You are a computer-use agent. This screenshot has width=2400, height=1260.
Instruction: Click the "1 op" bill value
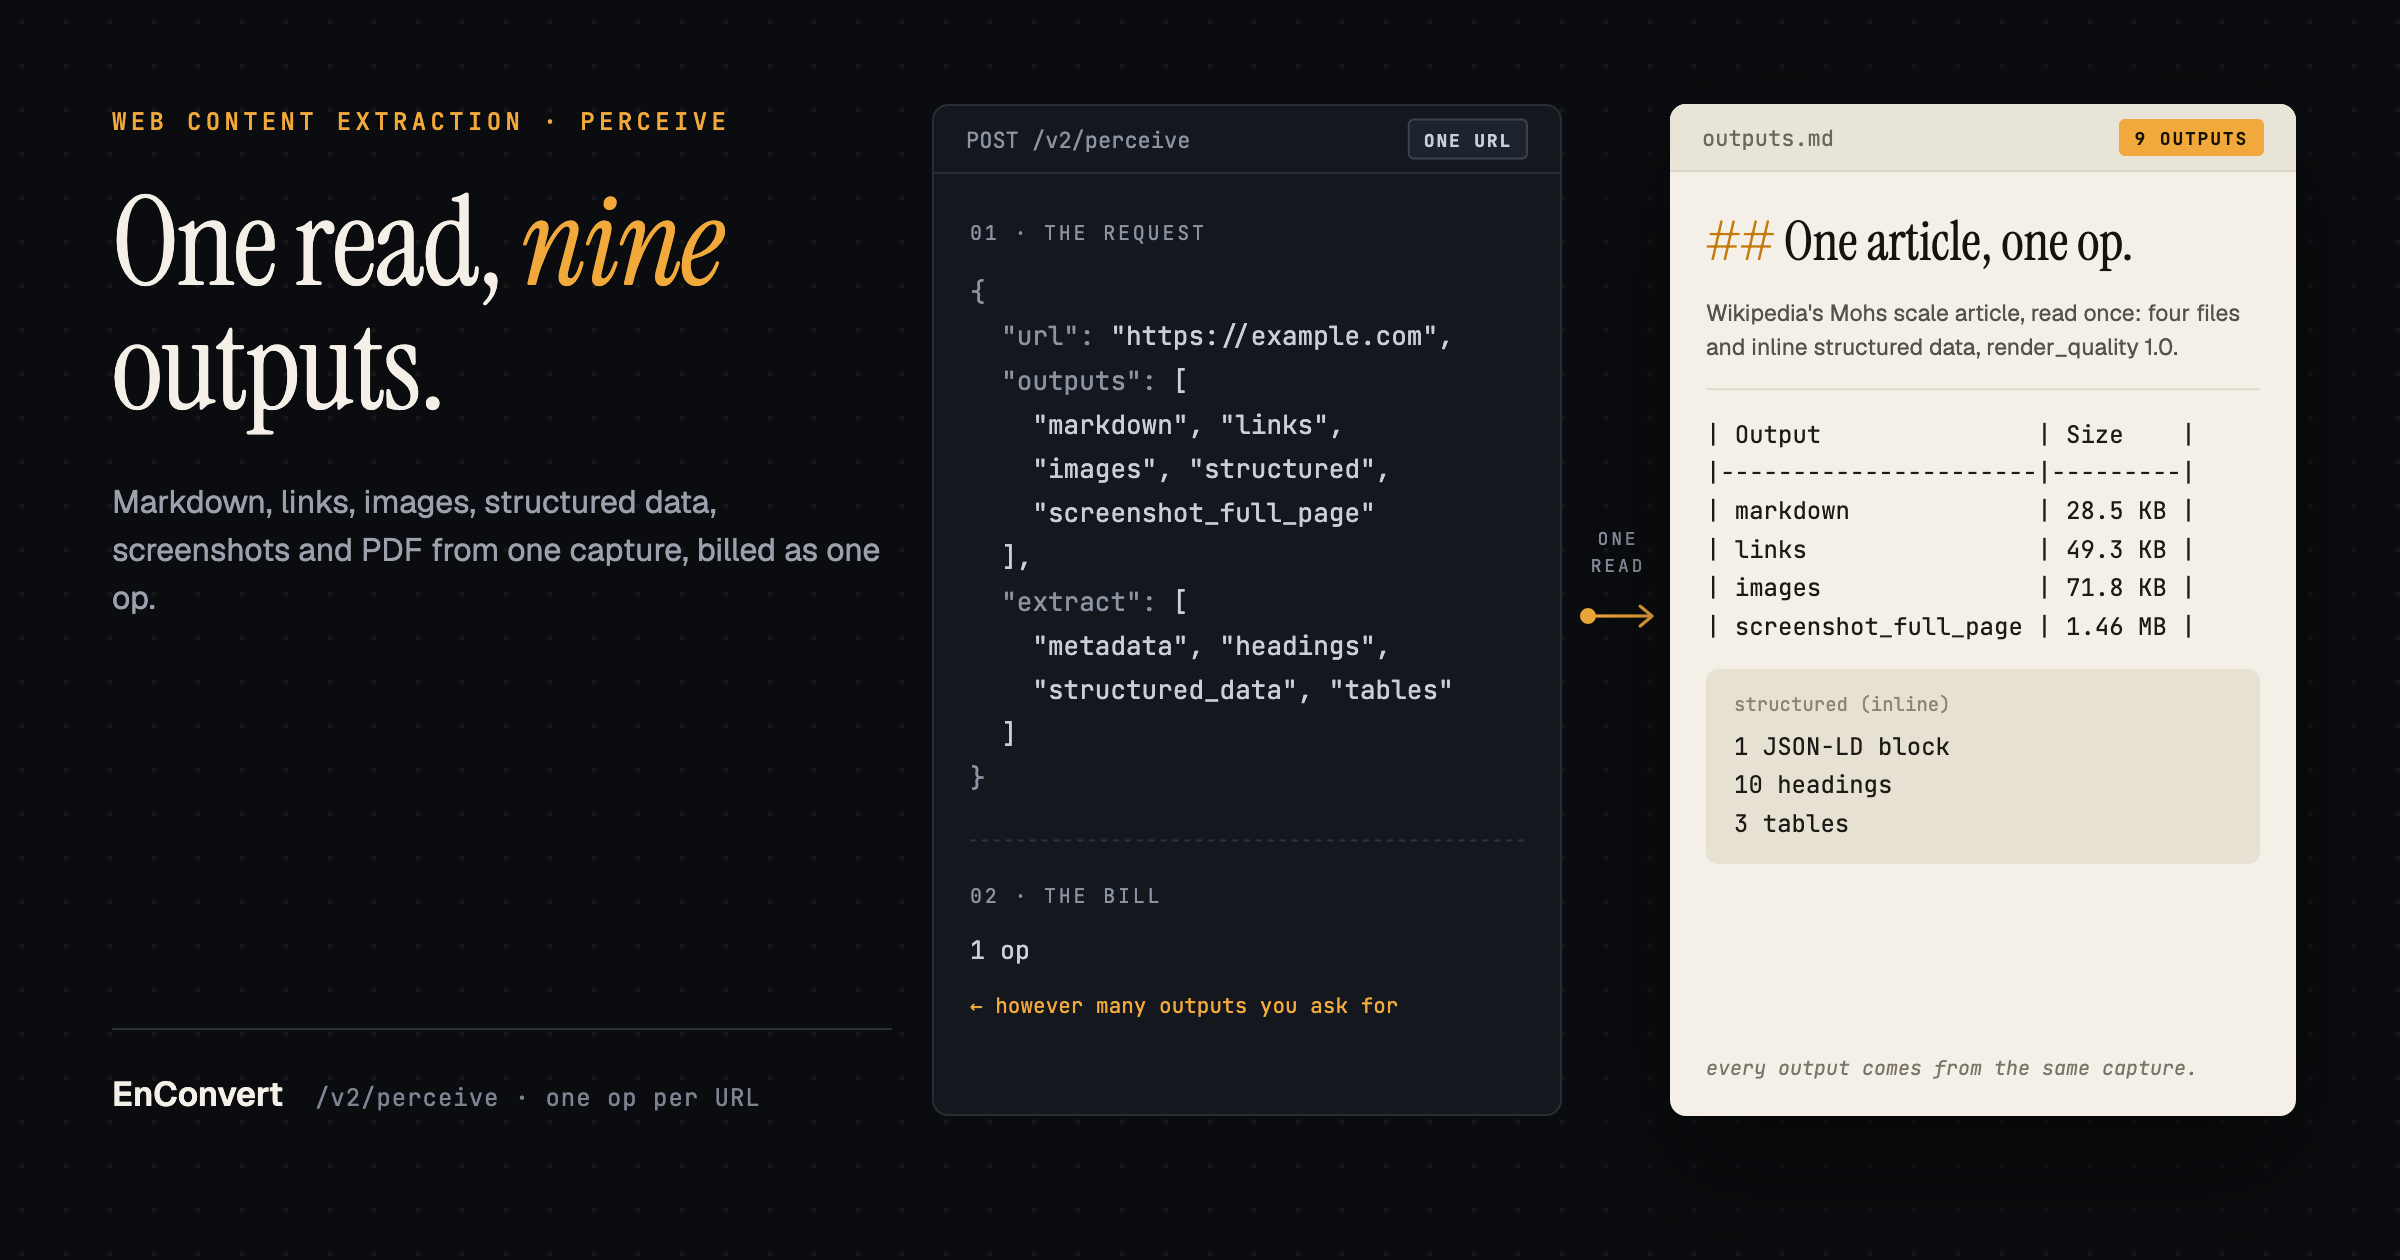[999, 950]
